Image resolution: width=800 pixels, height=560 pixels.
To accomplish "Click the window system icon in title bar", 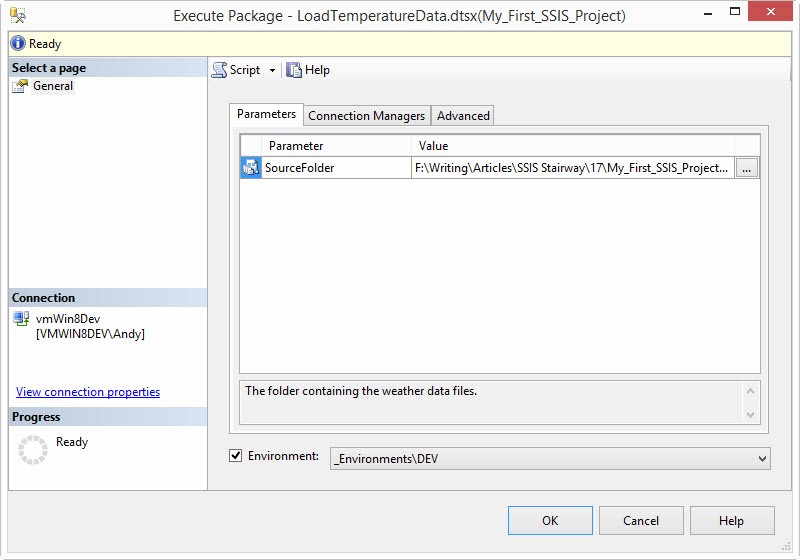I will (x=19, y=16).
